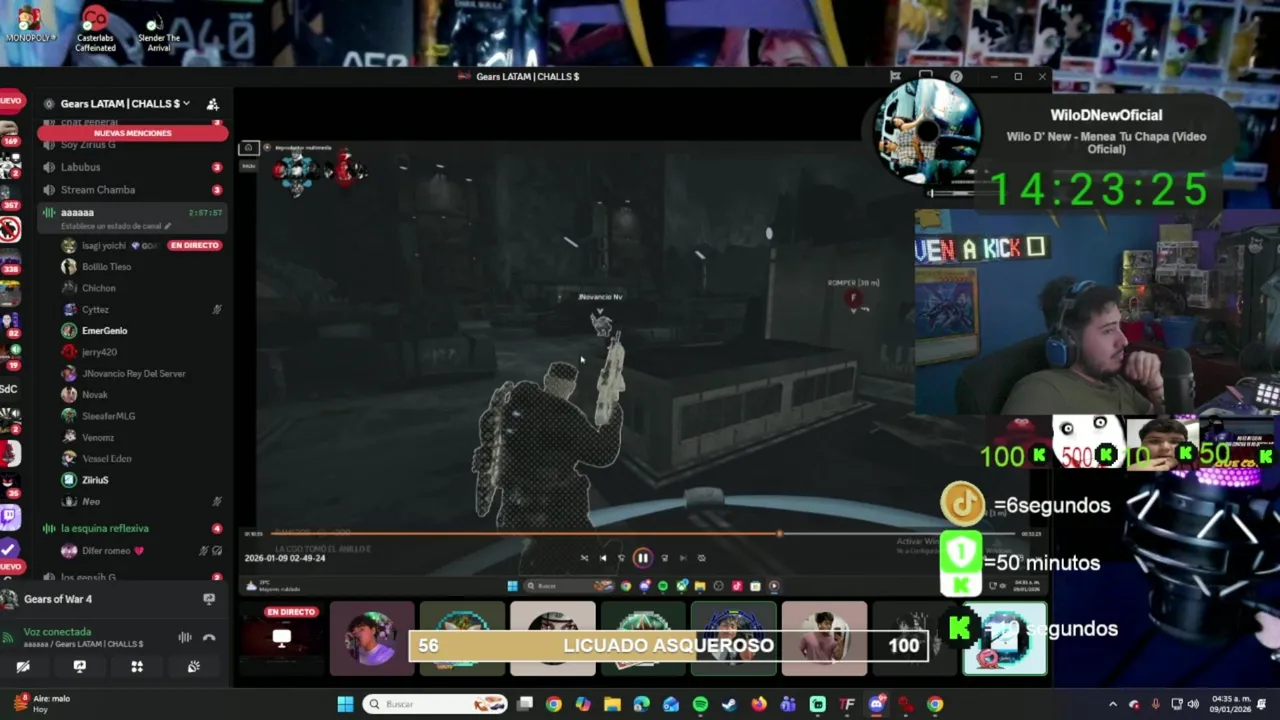Open the activities button in voice panel
Image resolution: width=1280 pixels, height=720 pixels.
(x=137, y=667)
